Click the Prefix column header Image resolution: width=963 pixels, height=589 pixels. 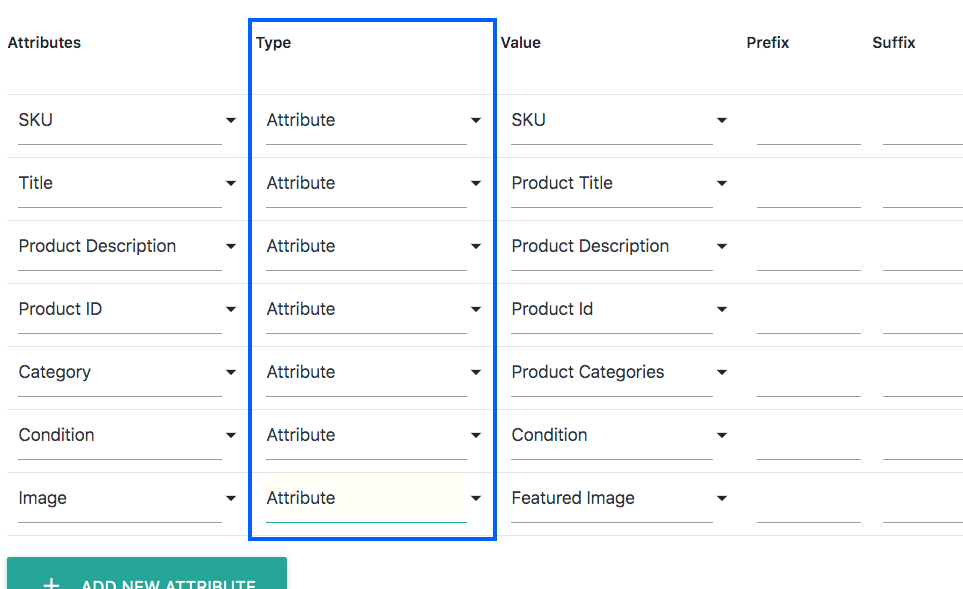(x=768, y=42)
